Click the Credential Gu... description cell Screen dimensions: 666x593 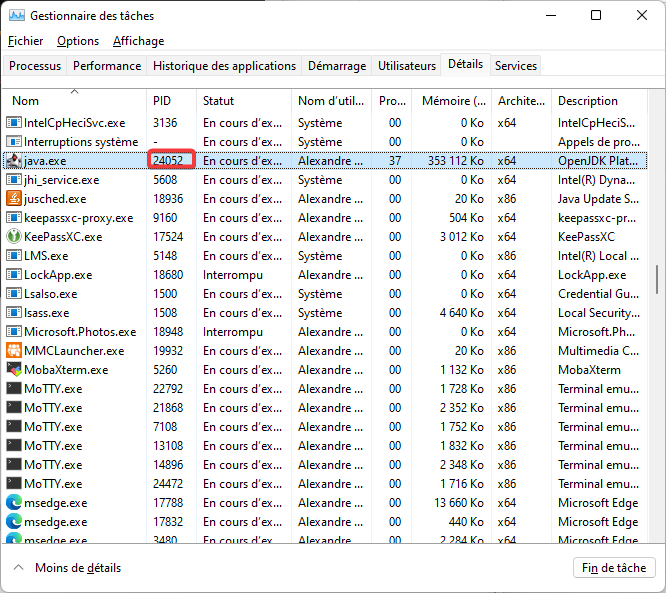598,294
